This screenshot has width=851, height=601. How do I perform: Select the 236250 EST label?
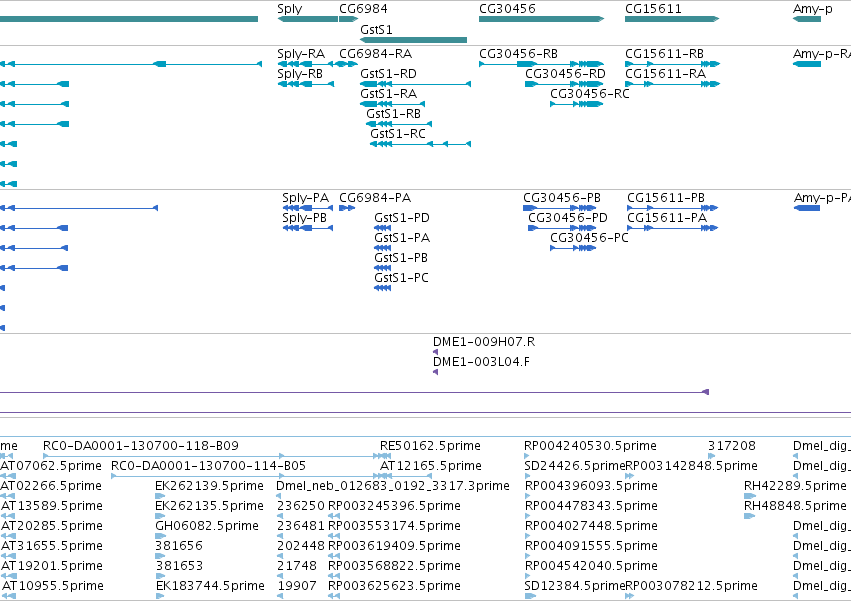301,505
